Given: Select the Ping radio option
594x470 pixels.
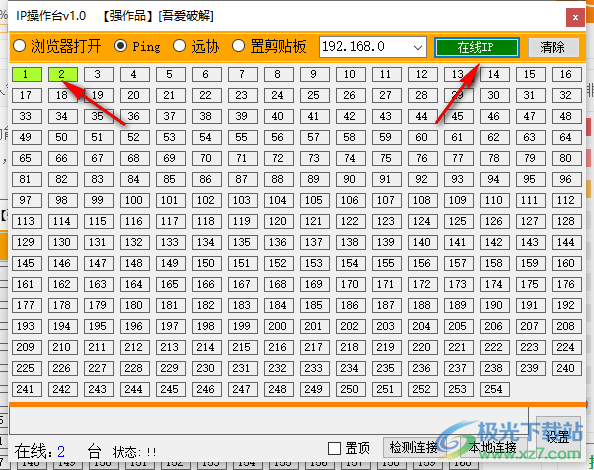Looking at the screenshot, I should pos(137,46).
